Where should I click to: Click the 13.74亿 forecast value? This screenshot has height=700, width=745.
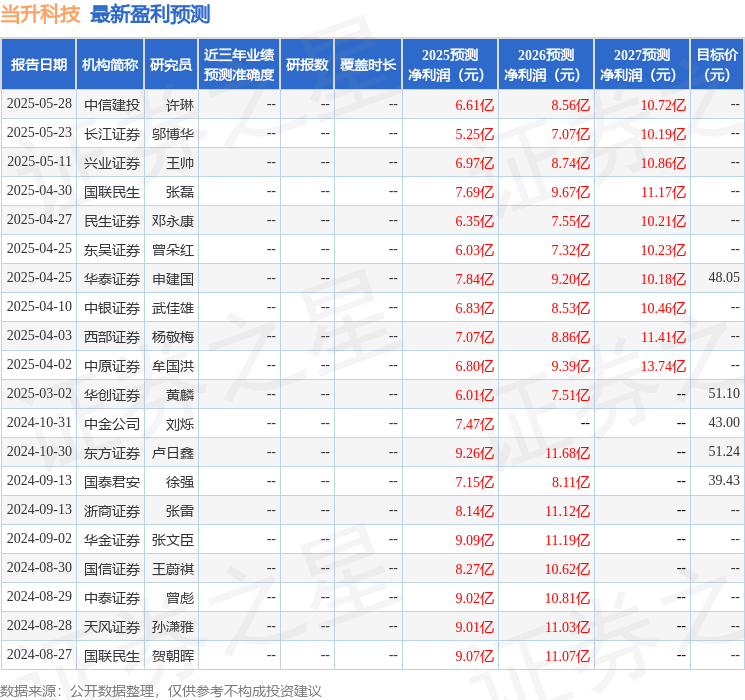tap(663, 366)
